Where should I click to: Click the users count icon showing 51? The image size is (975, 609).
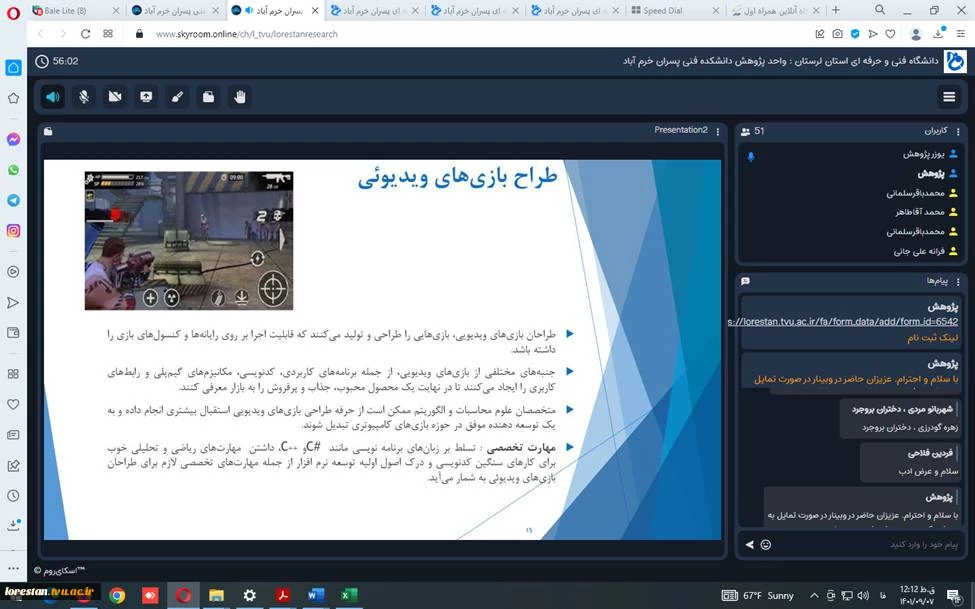(x=746, y=131)
